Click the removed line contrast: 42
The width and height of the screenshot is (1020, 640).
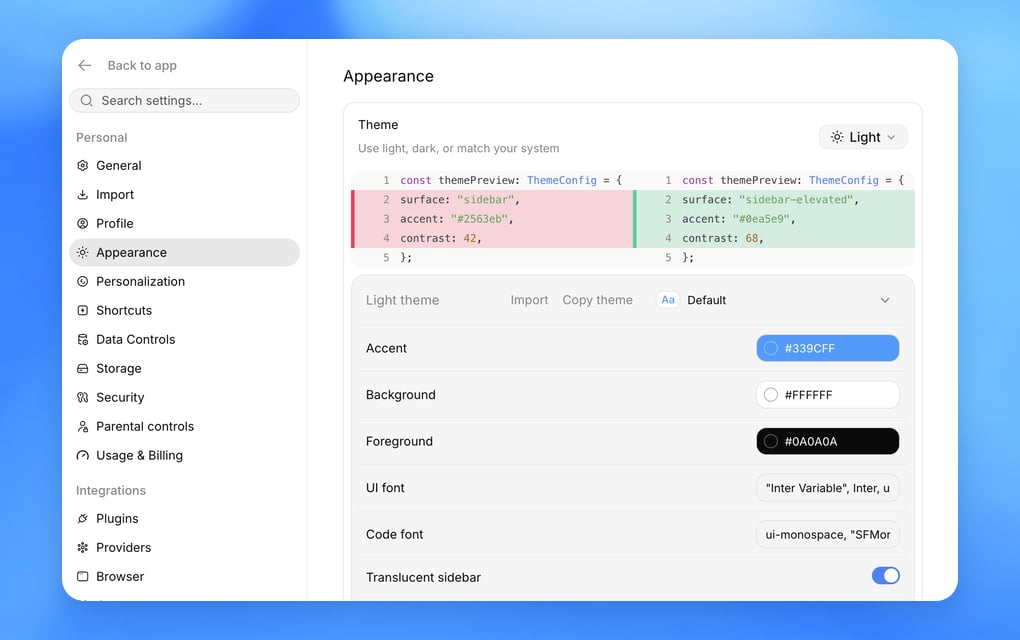pos(492,238)
